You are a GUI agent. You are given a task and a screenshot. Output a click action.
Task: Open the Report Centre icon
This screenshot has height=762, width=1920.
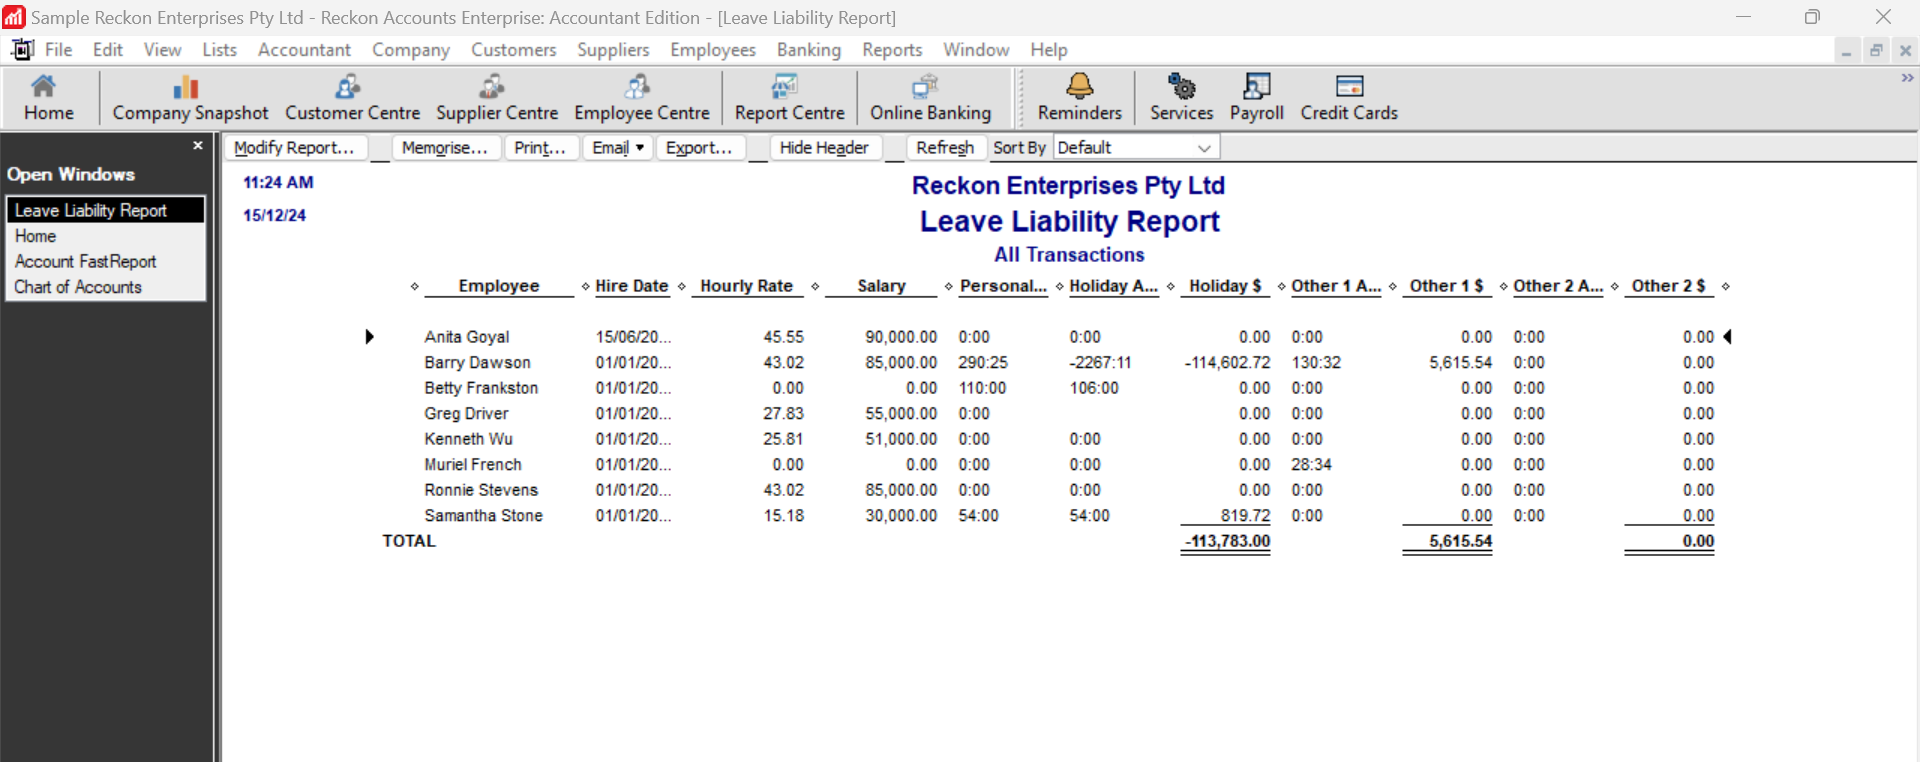pos(789,98)
